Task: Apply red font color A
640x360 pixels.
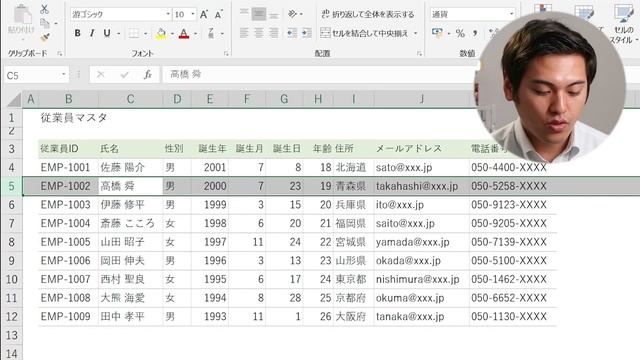Action: coord(184,33)
